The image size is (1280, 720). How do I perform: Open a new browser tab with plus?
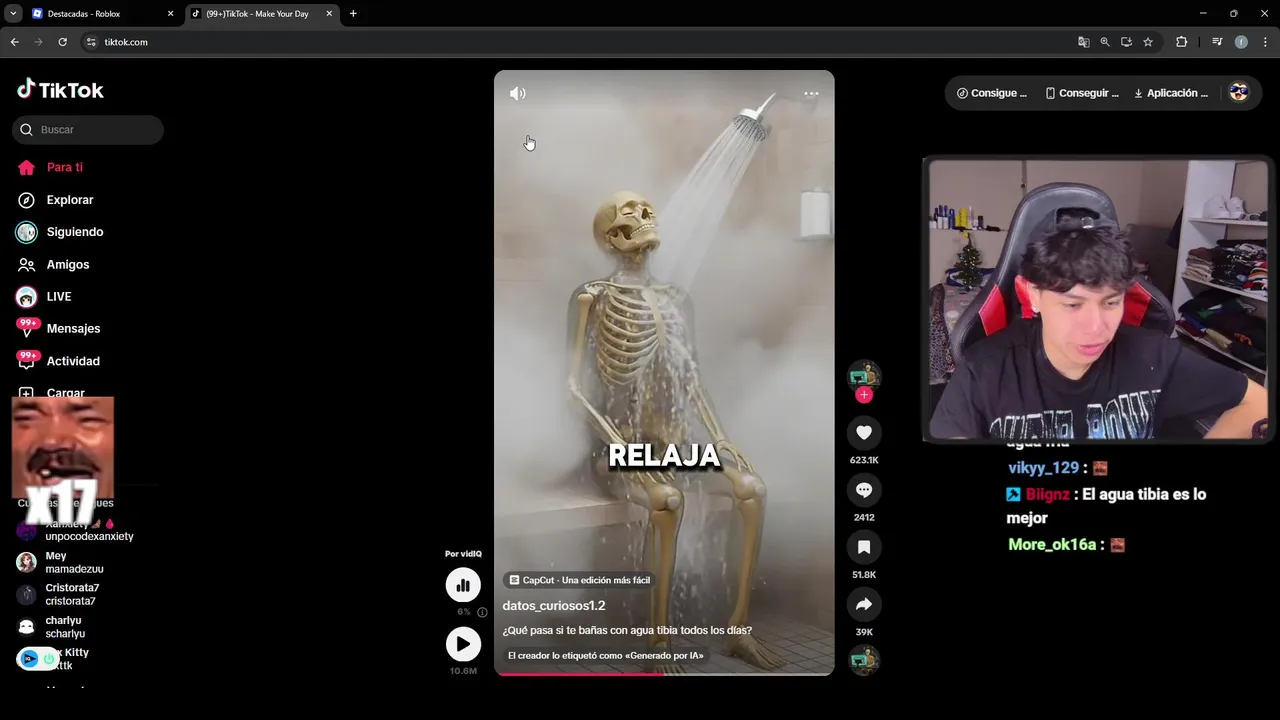[x=353, y=14]
